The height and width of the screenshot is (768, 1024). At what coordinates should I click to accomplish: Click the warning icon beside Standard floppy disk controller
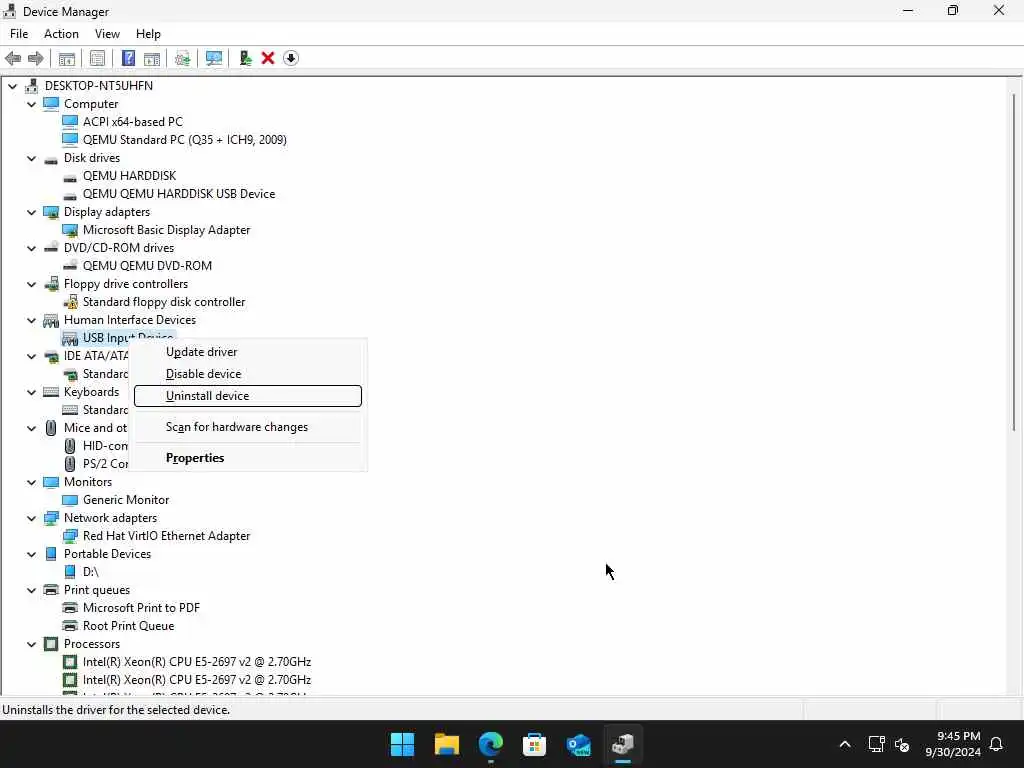click(70, 302)
